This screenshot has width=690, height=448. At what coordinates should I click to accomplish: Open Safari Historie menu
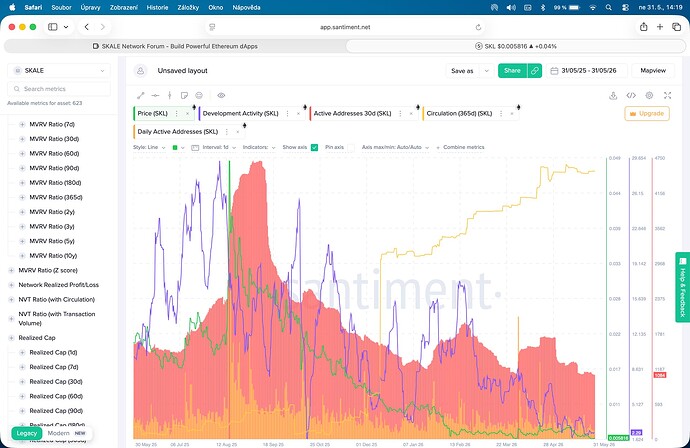click(158, 7)
